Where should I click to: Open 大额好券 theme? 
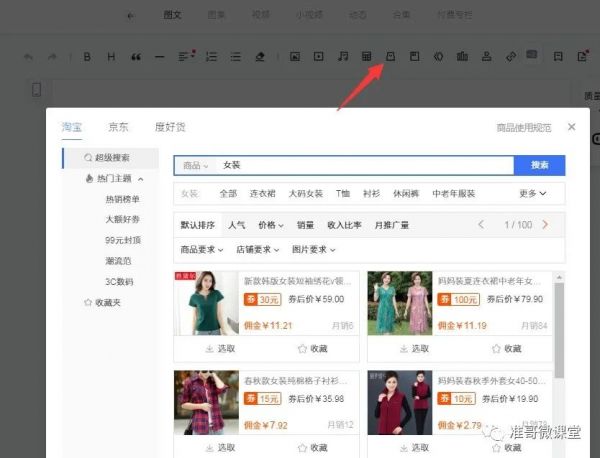122,219
